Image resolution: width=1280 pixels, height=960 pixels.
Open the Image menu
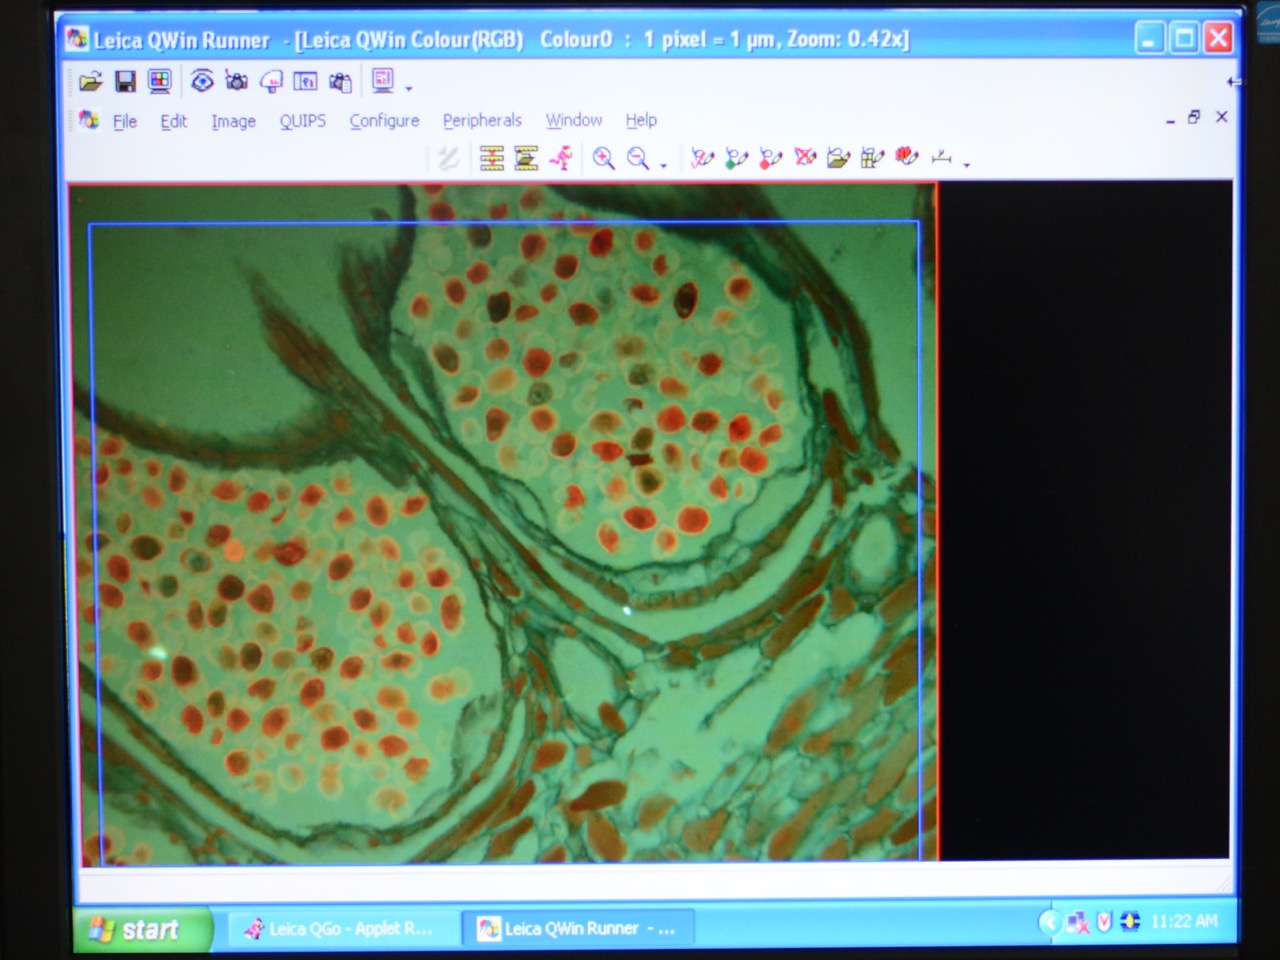click(233, 121)
